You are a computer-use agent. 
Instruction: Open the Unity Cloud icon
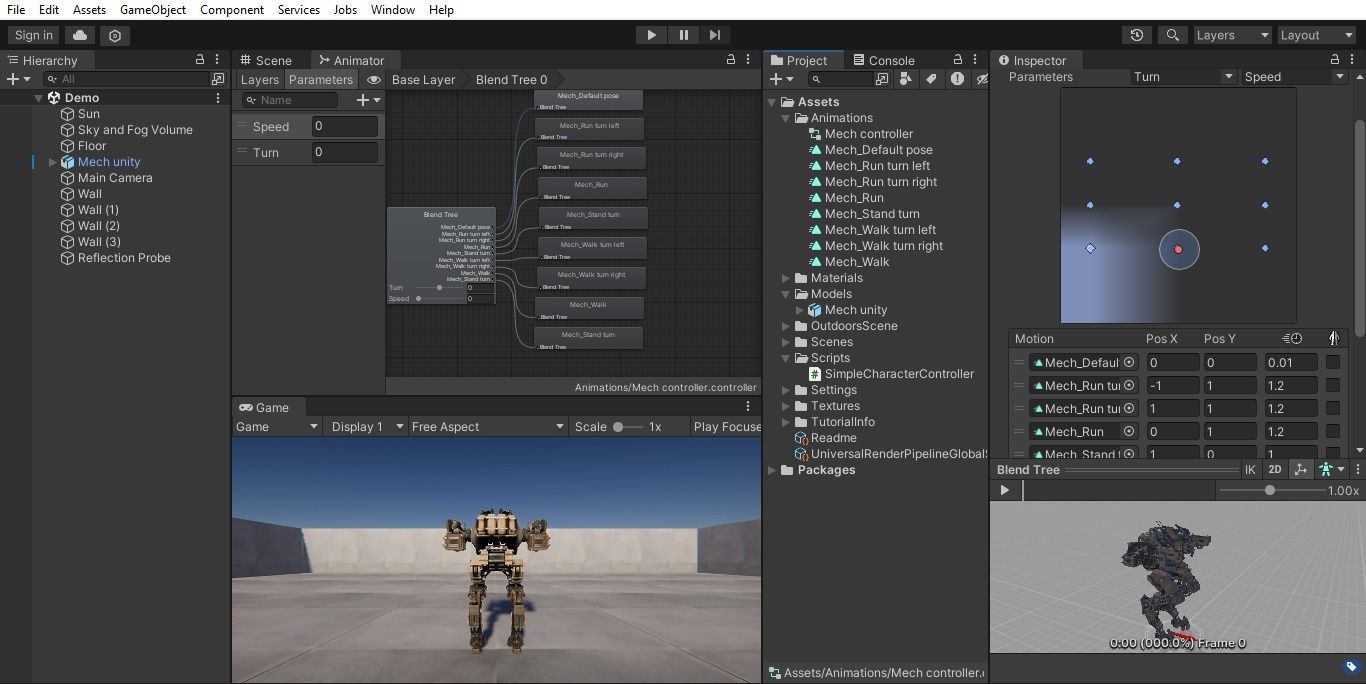(x=80, y=35)
